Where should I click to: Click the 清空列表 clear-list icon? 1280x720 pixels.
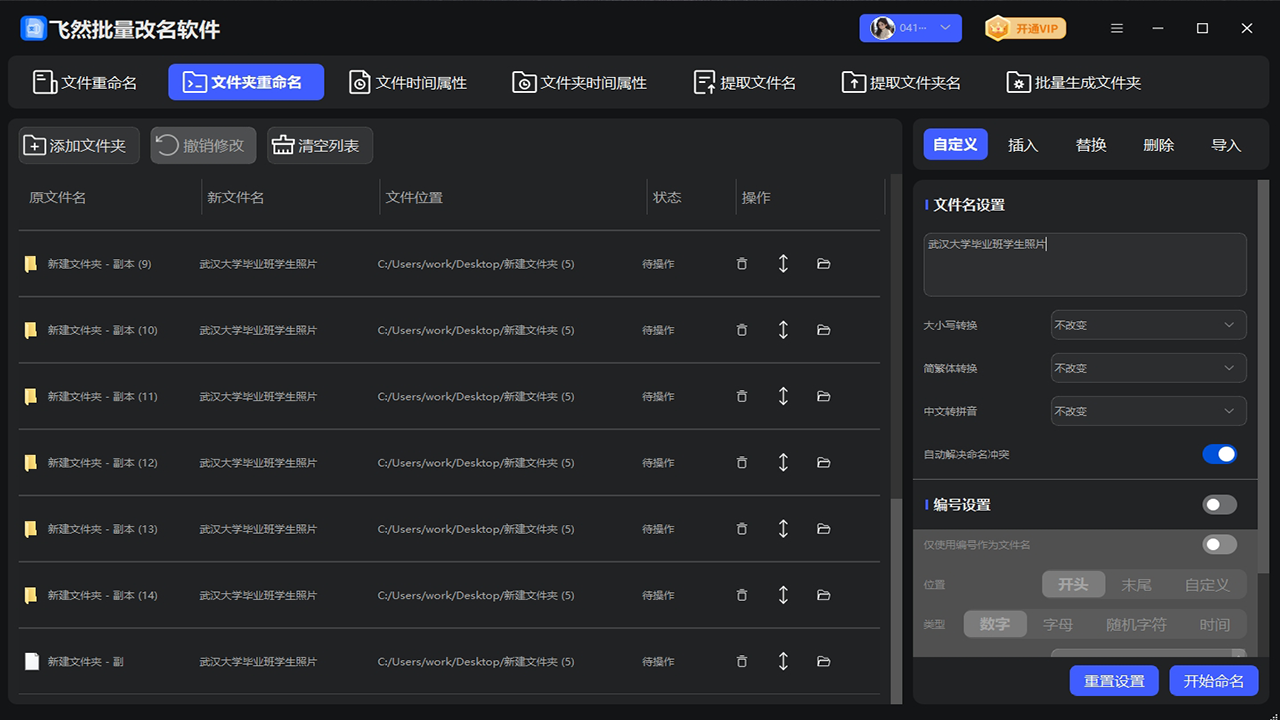[x=284, y=144]
